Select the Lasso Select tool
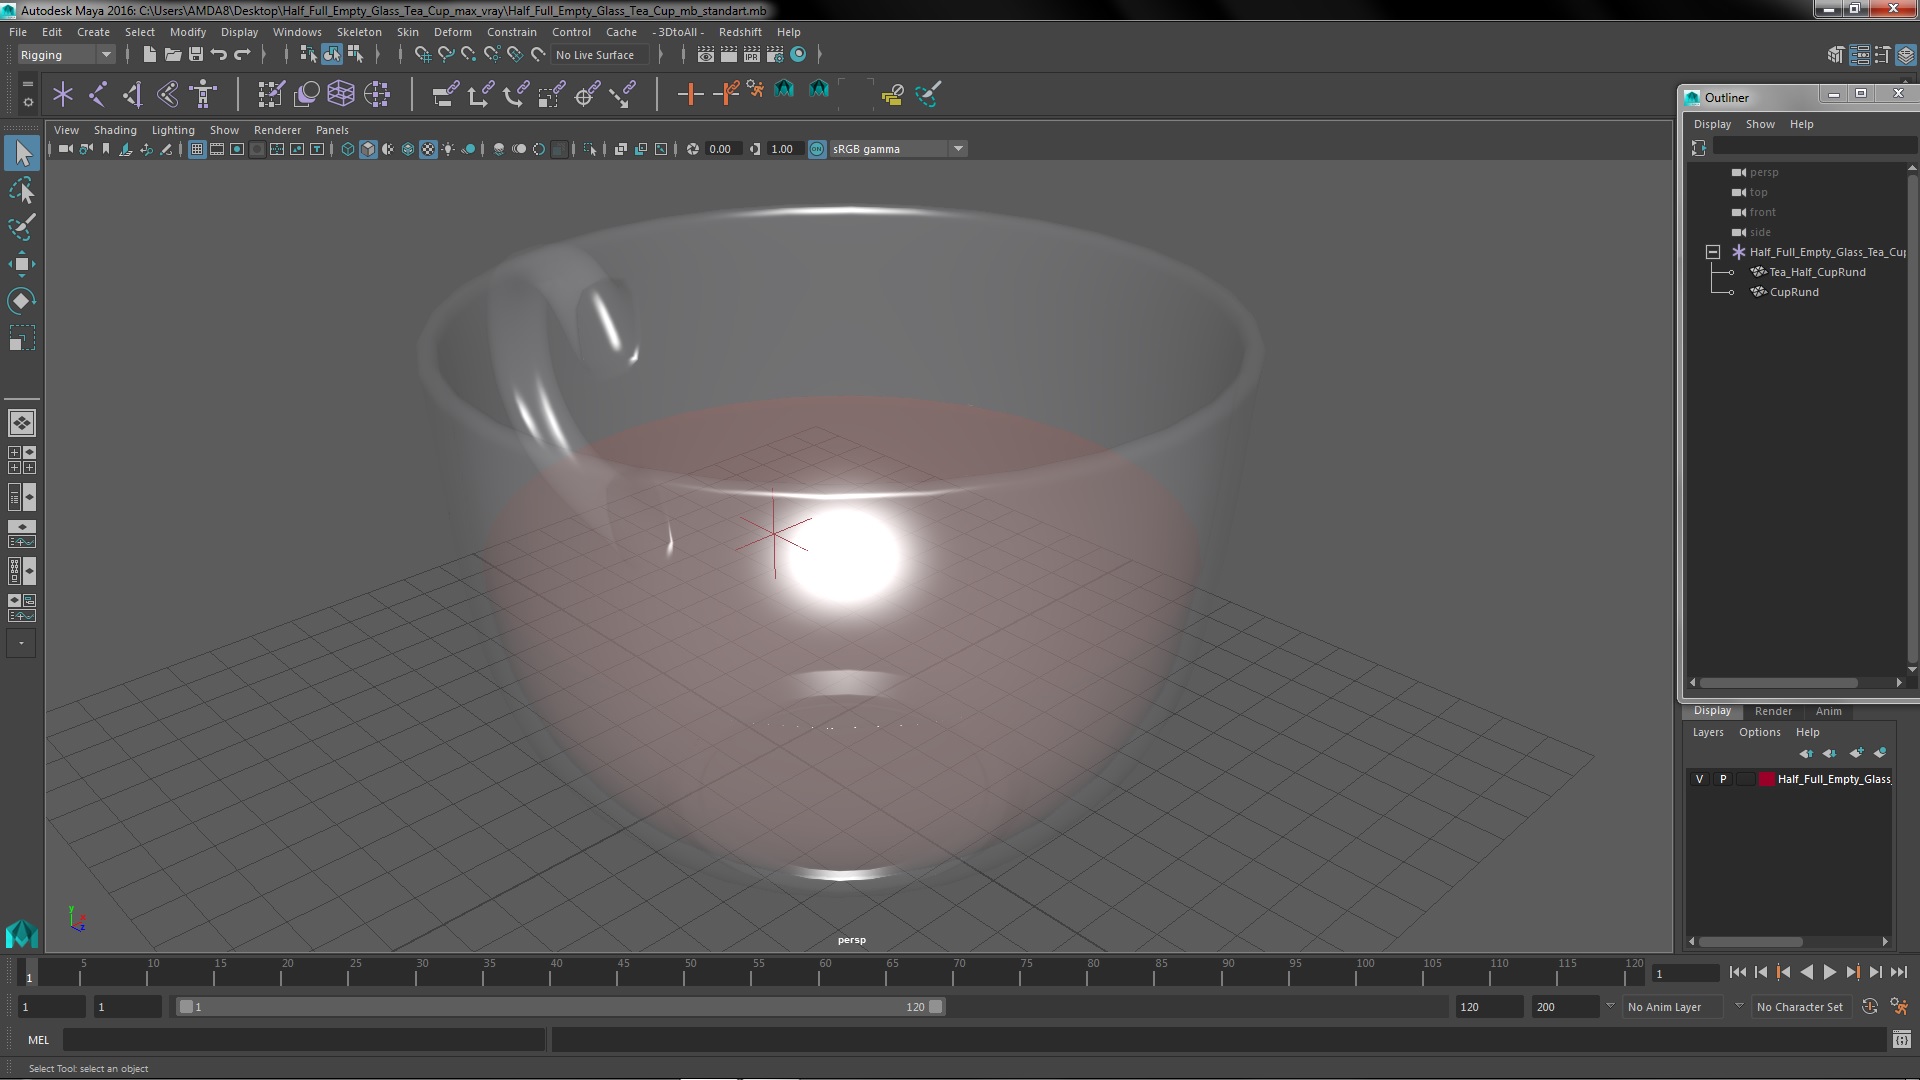This screenshot has height=1080, width=1920. (22, 190)
